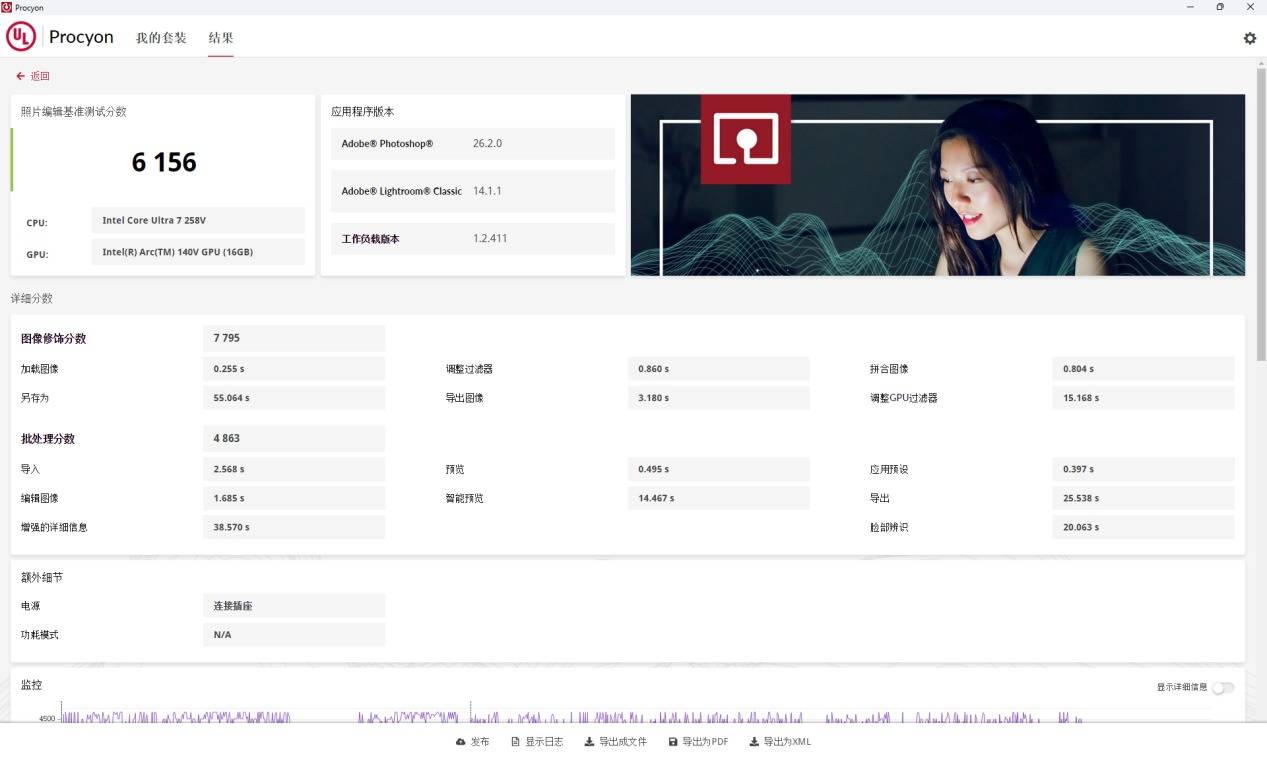1267x760 pixels.
Task: Export results with 导出为PDF
Action: 698,742
